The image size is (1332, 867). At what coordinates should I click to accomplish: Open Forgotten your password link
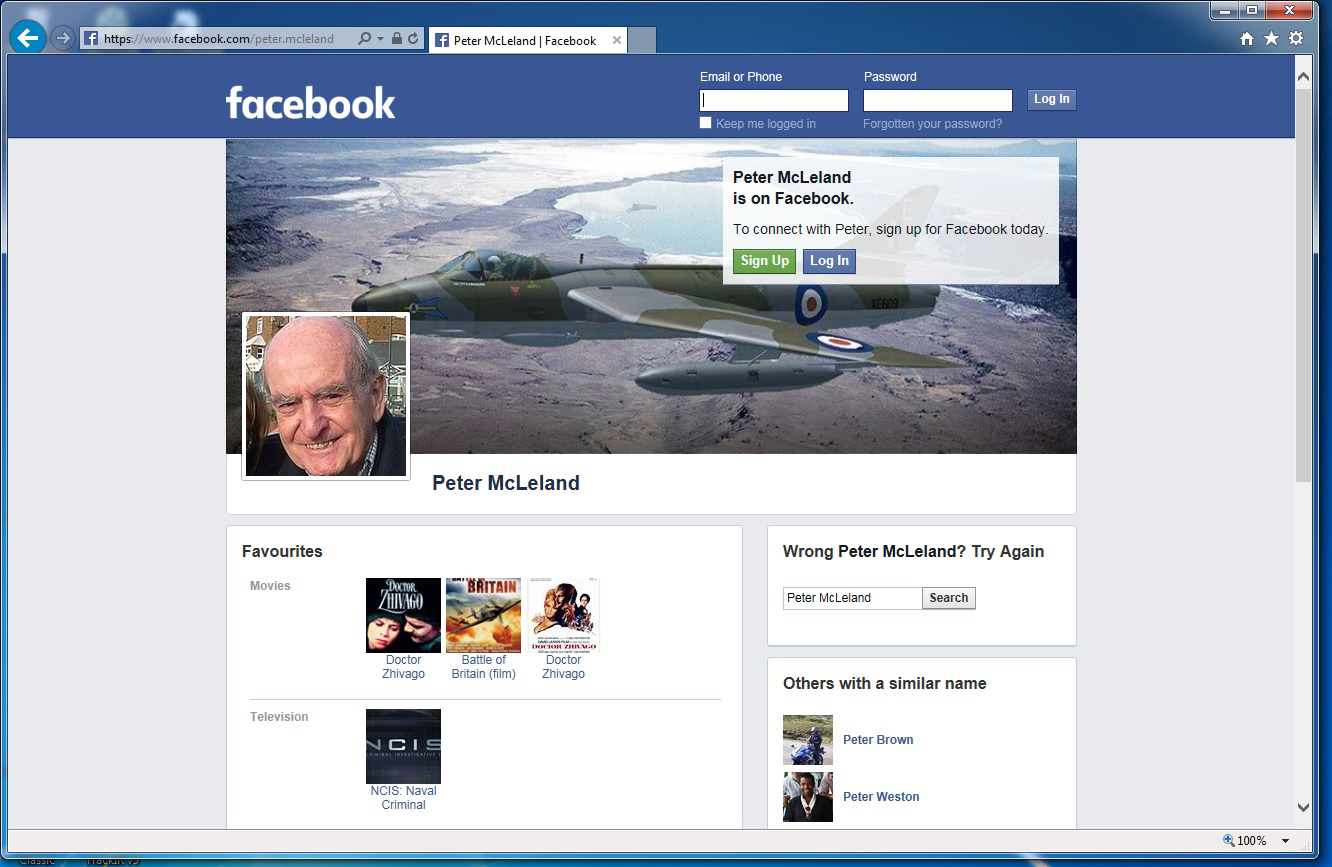[933, 124]
